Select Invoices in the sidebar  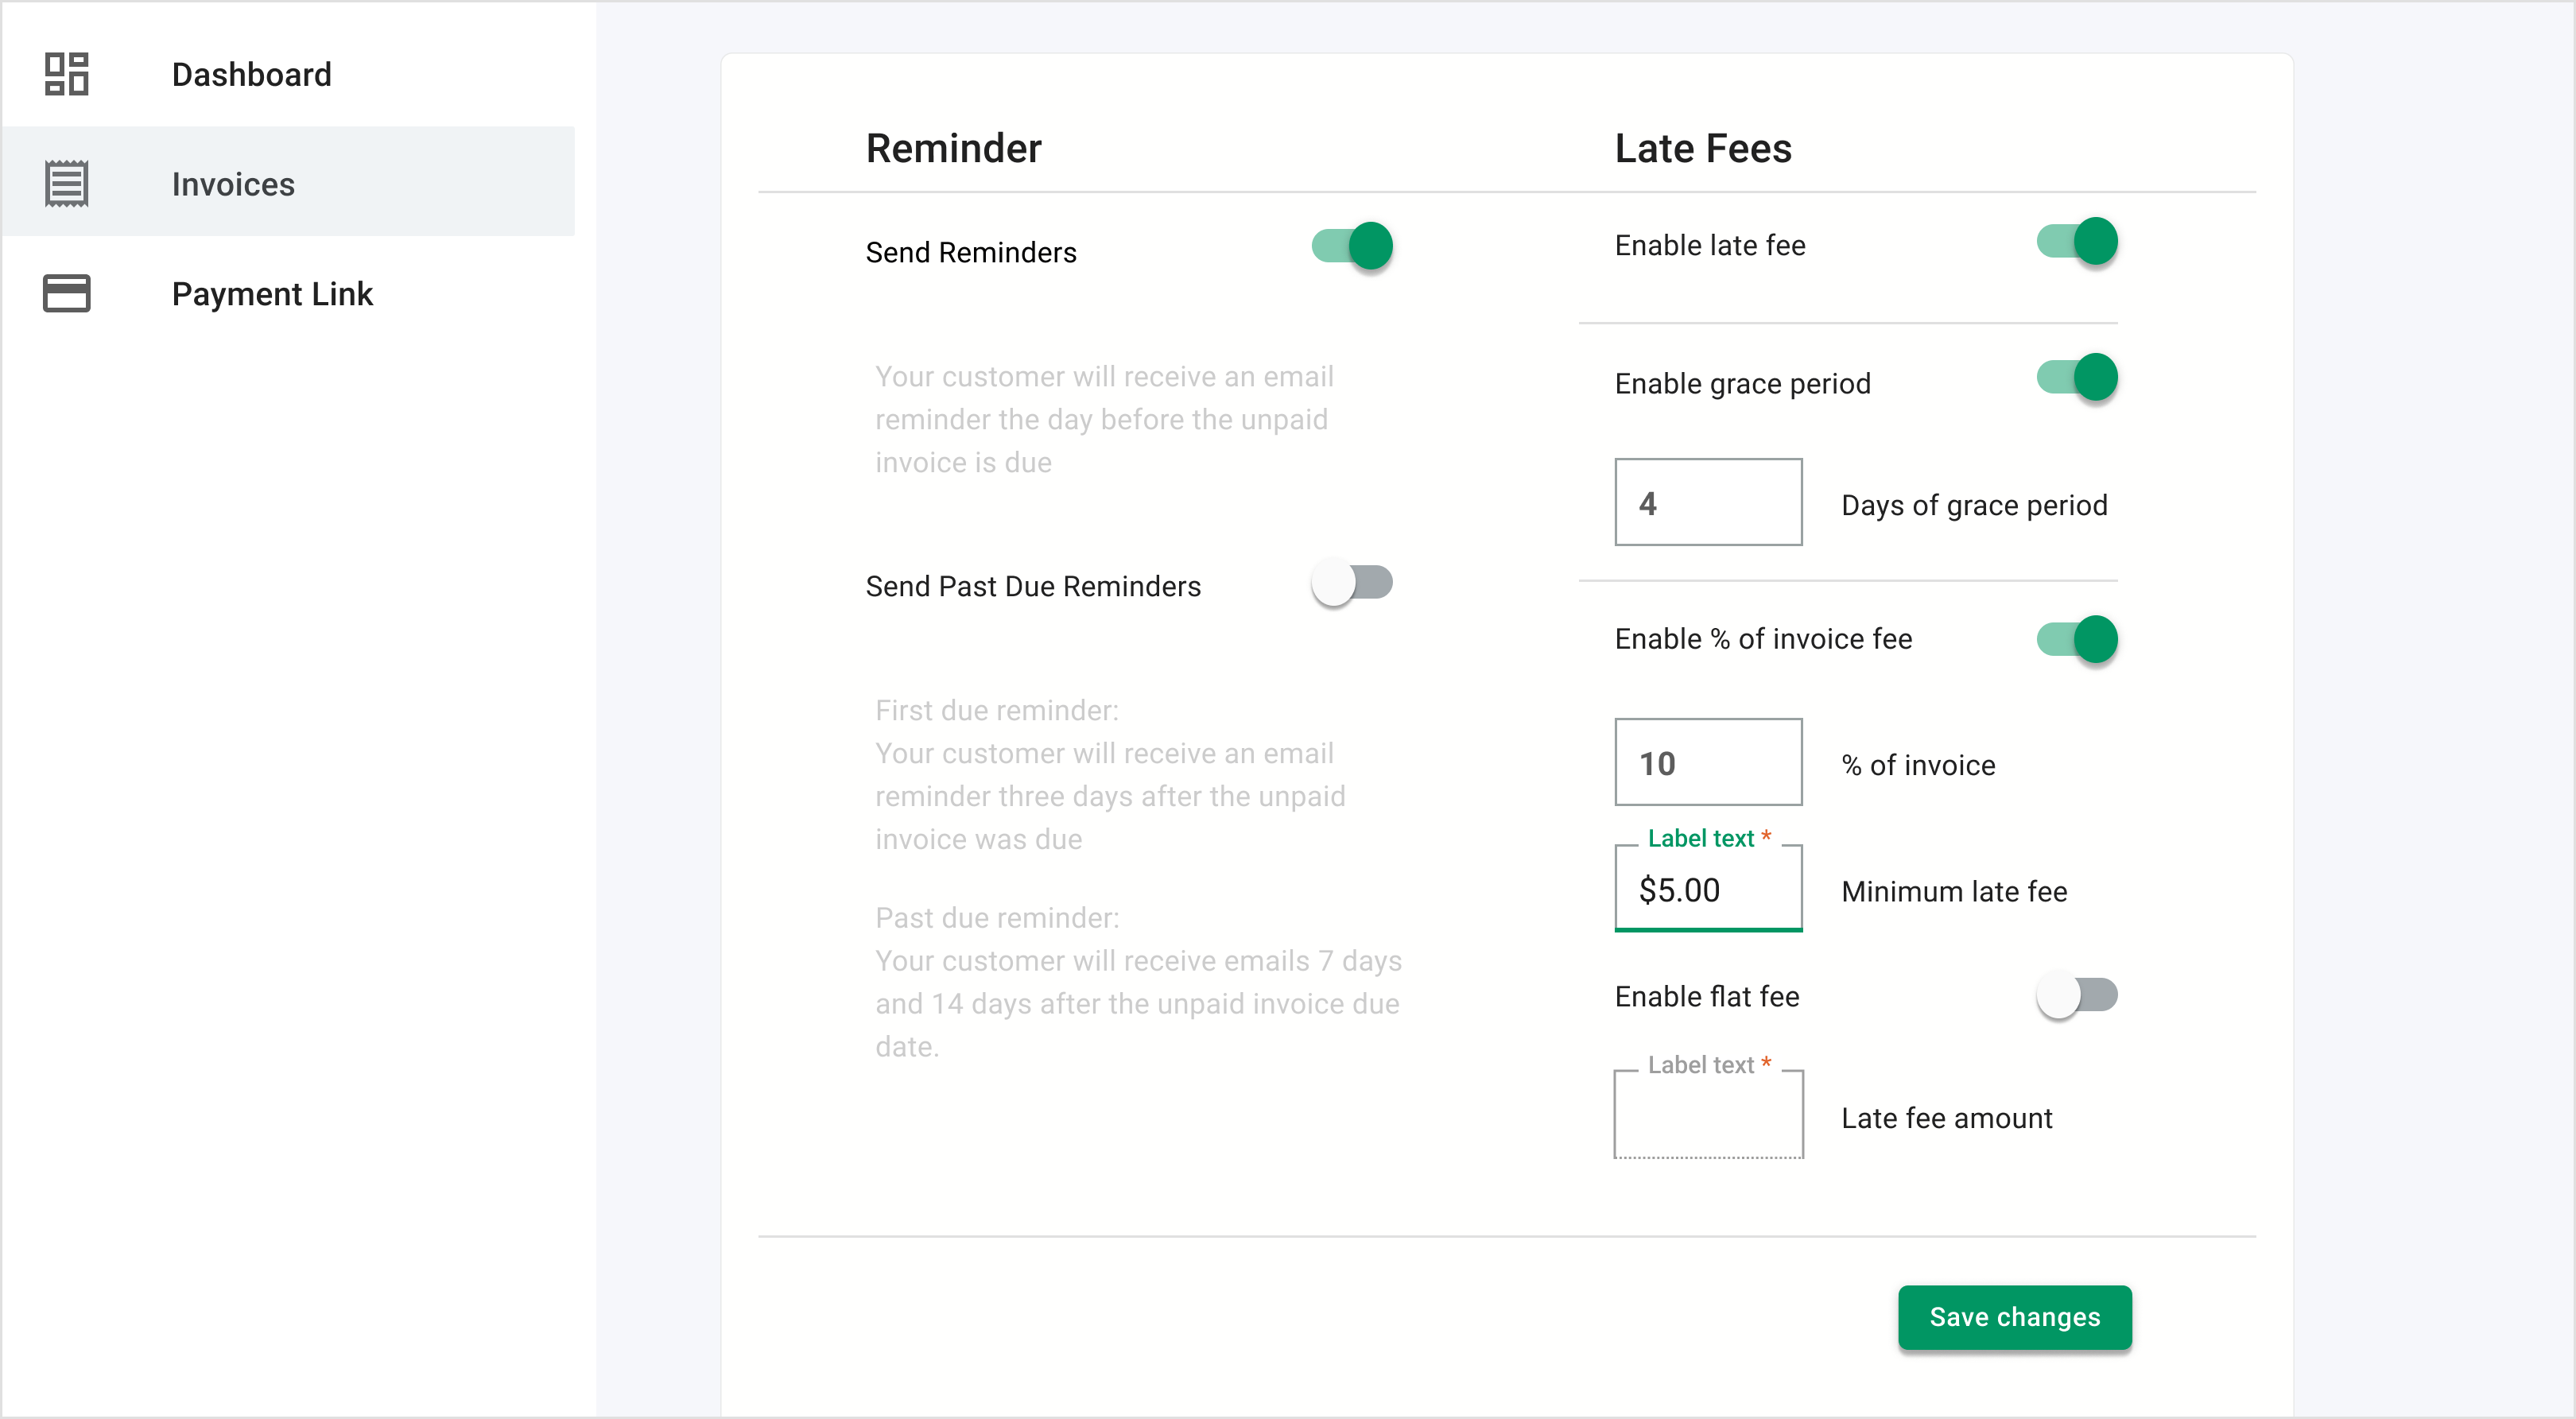(x=232, y=183)
